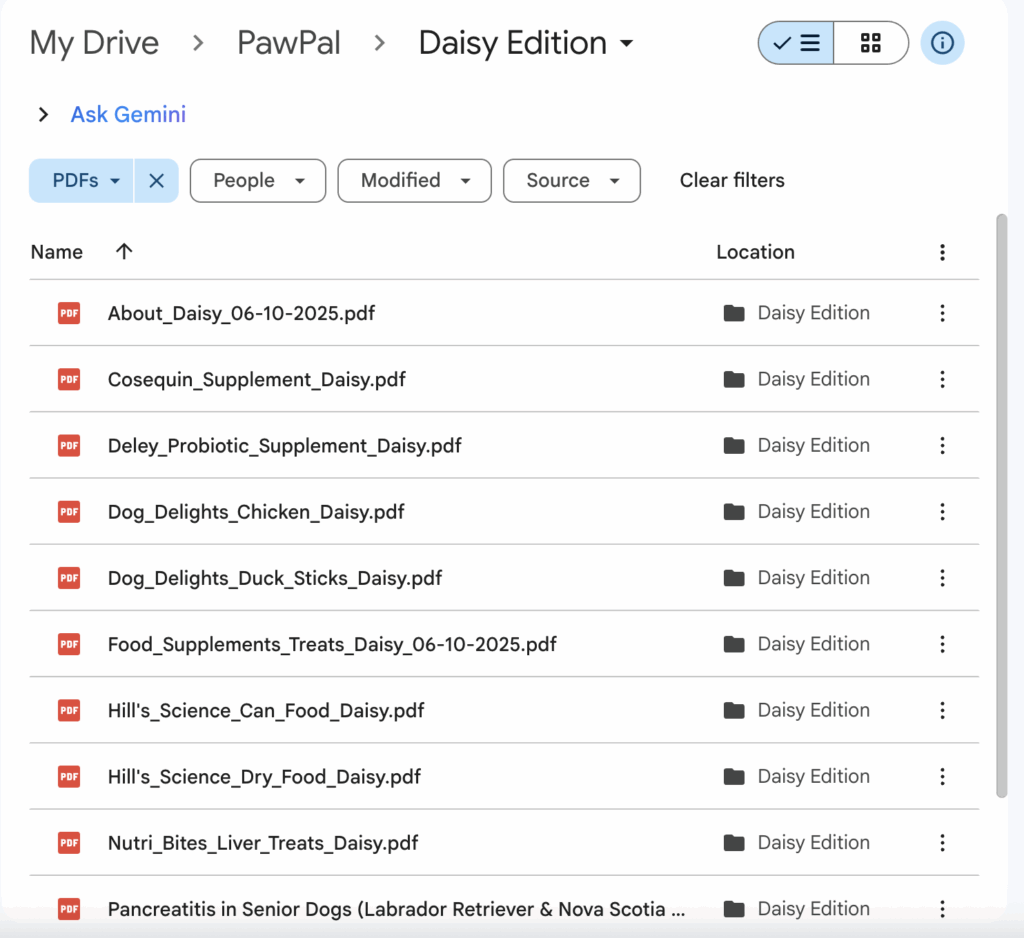Click the more options icon in column header
Image resolution: width=1024 pixels, height=938 pixels.
(942, 252)
